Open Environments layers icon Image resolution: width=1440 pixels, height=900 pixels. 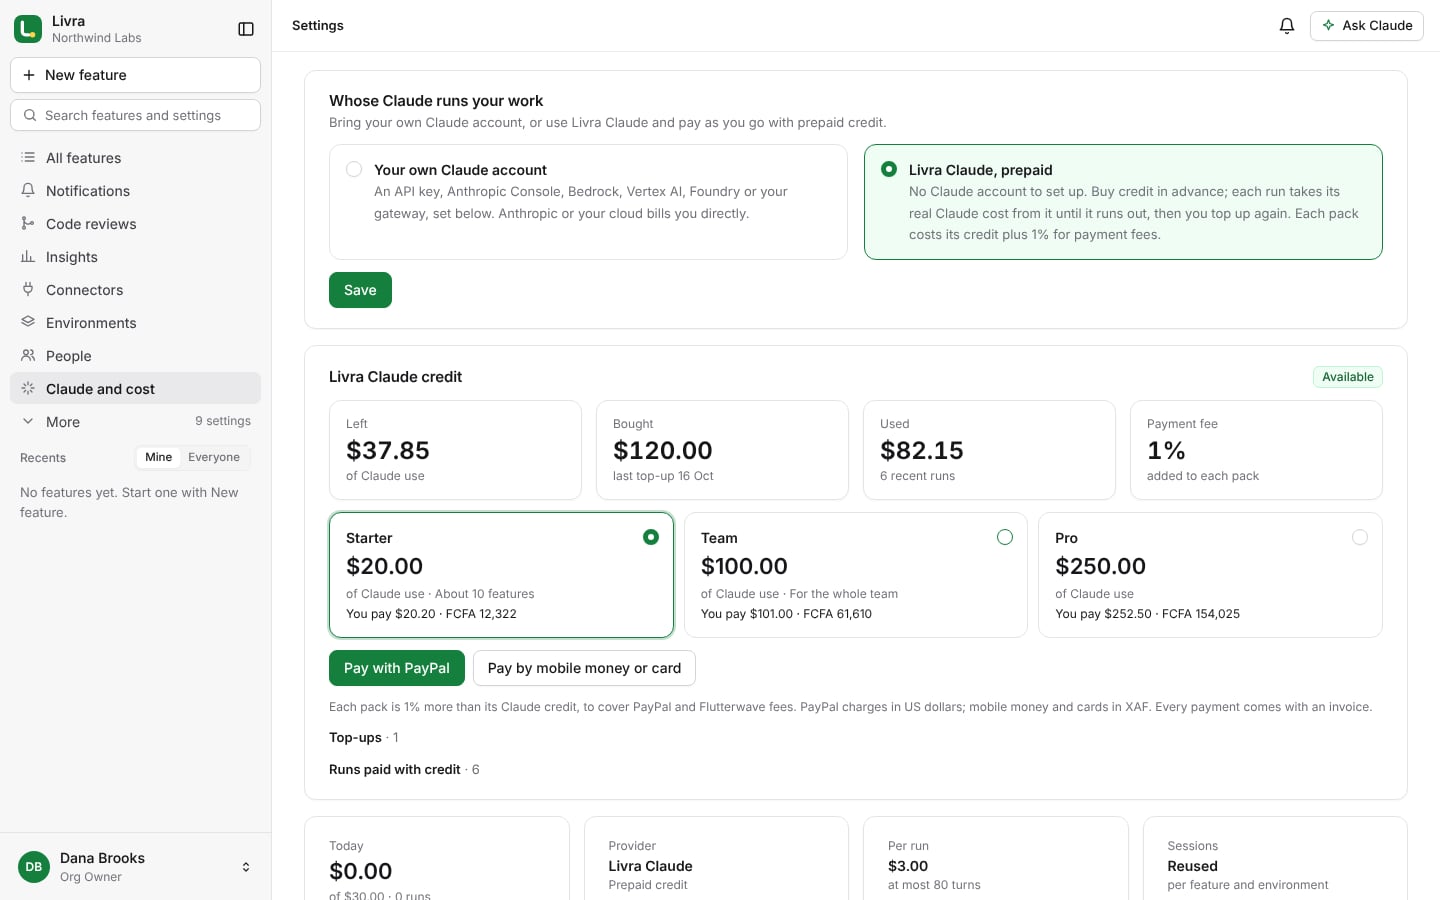point(28,323)
